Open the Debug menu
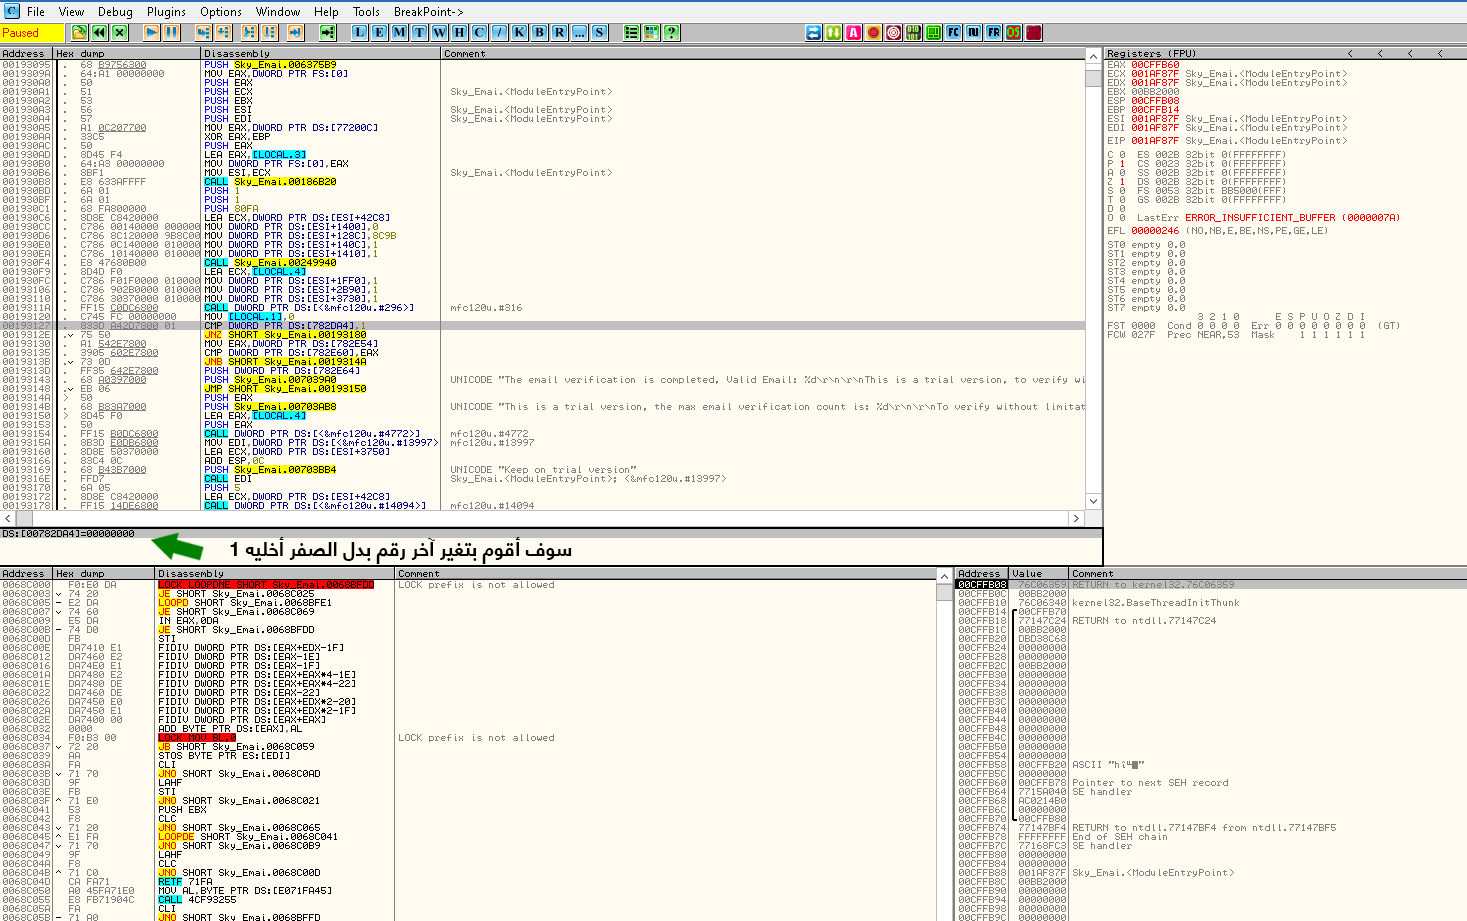 pyautogui.click(x=115, y=11)
